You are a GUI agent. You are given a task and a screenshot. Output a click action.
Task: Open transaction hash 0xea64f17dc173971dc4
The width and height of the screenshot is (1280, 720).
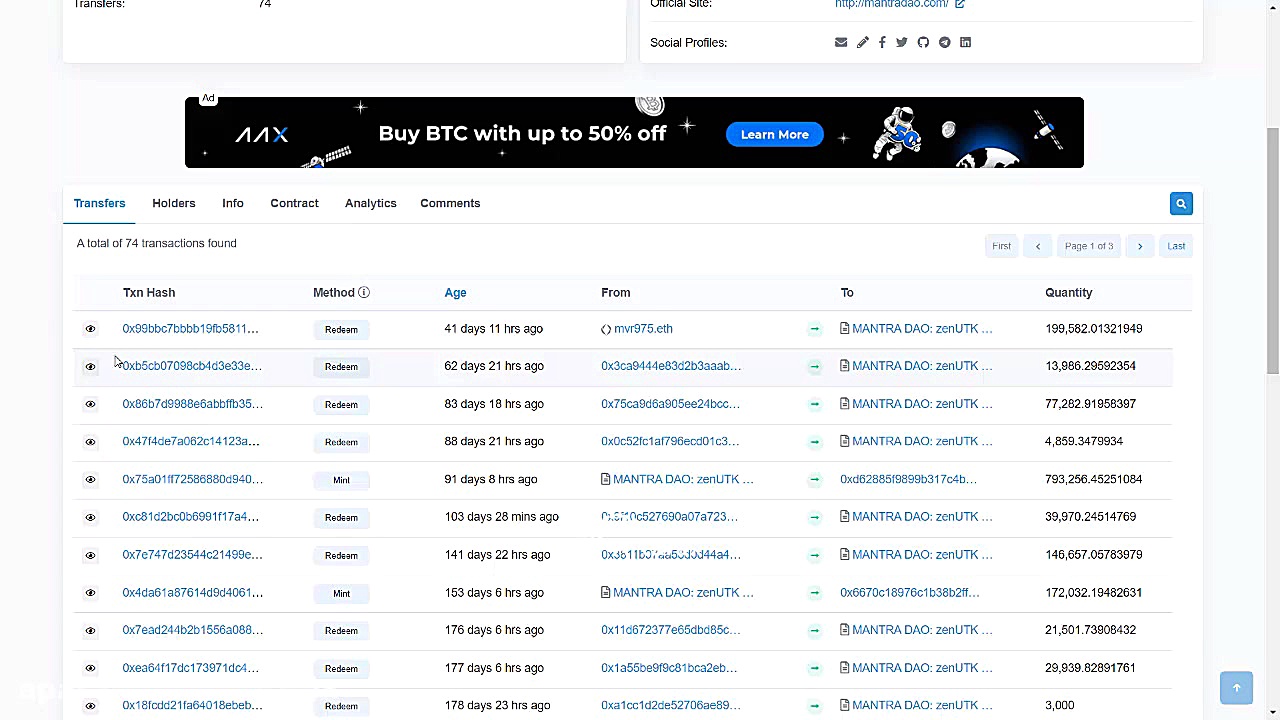pyautogui.click(x=190, y=668)
